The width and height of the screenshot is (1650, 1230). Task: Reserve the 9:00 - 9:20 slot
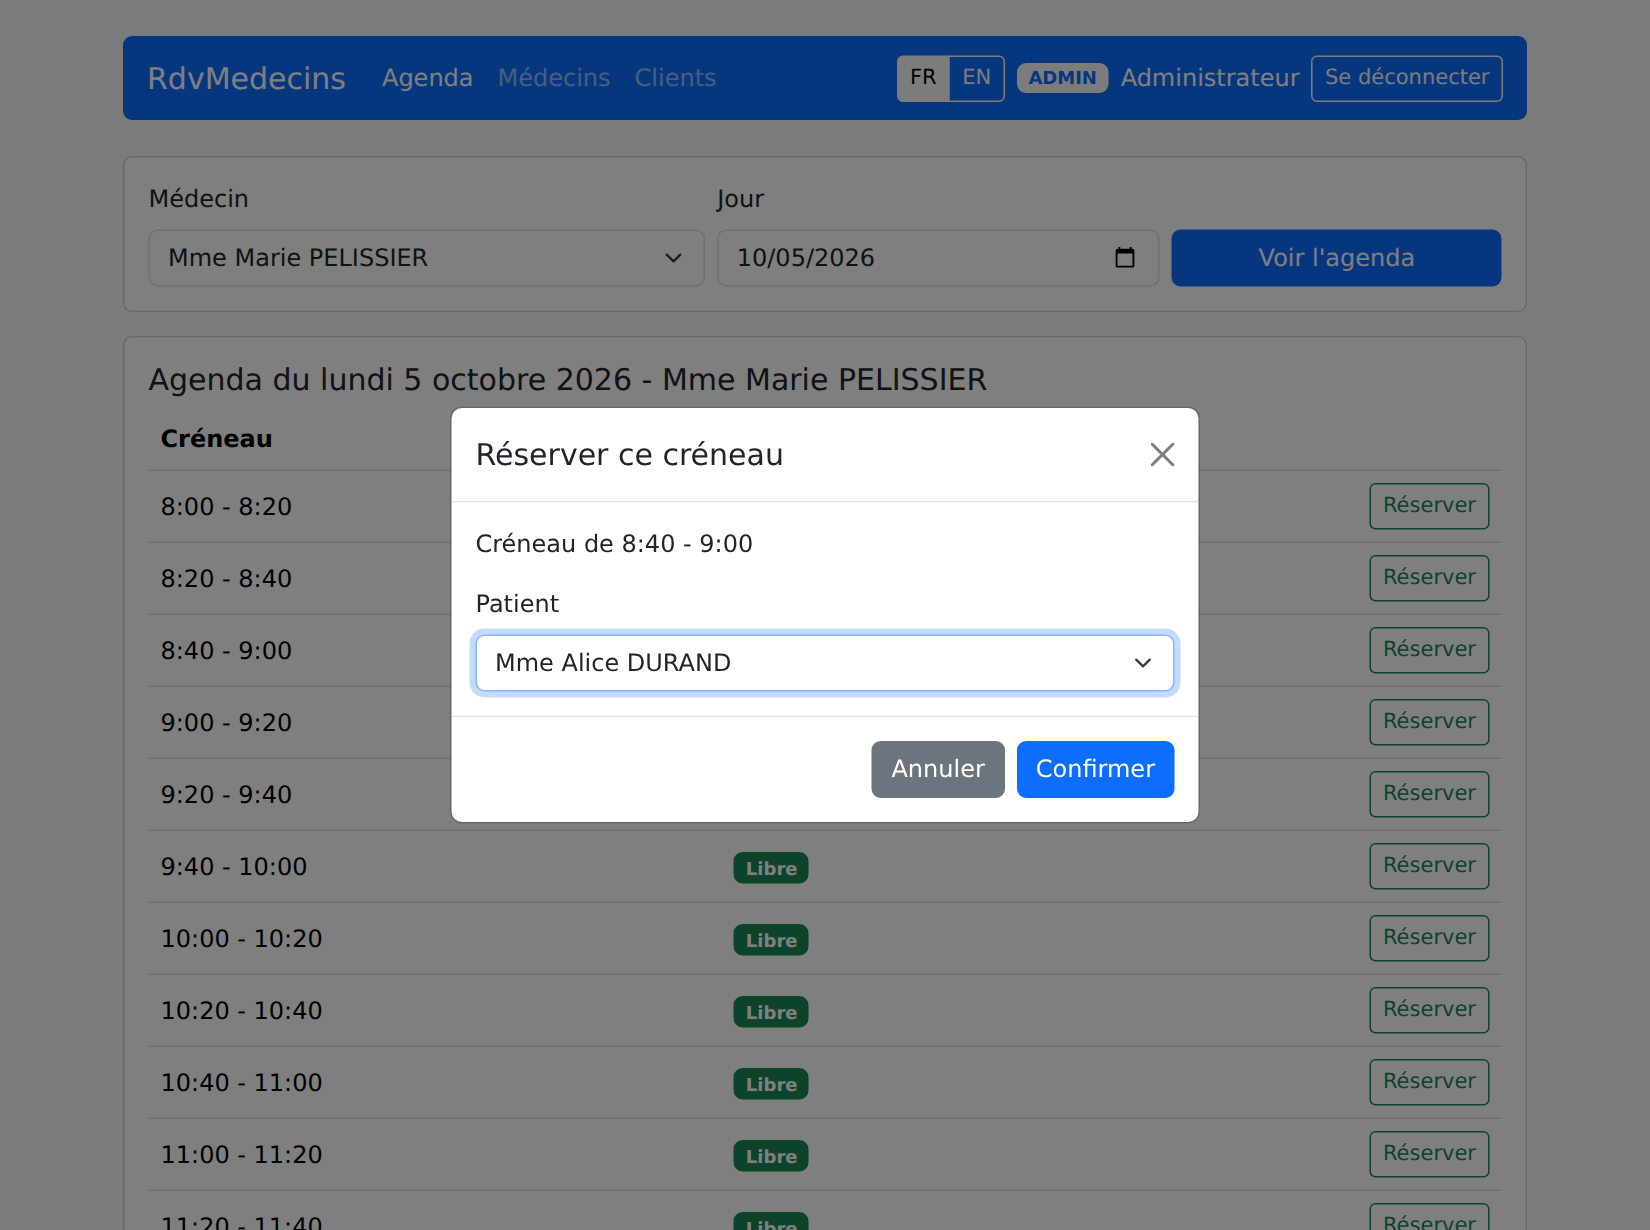(x=1429, y=722)
